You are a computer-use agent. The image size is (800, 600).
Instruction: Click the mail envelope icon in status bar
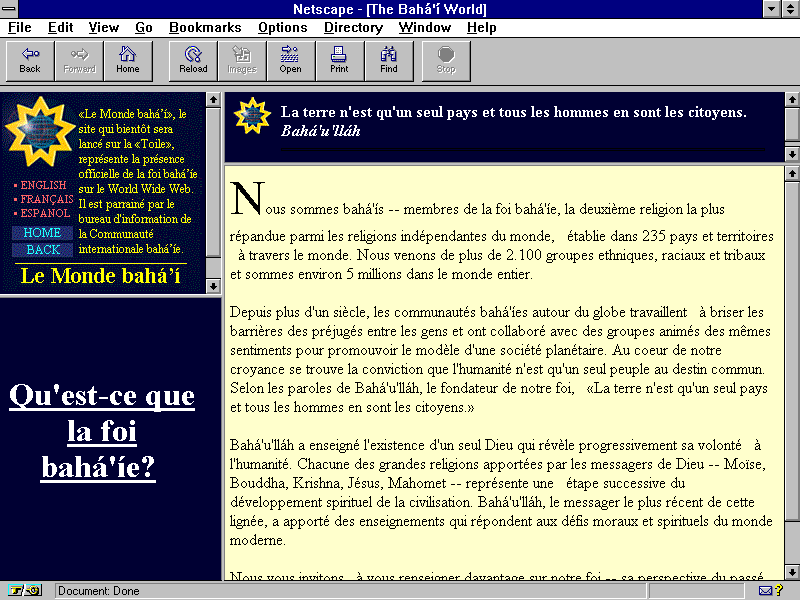tap(766, 591)
